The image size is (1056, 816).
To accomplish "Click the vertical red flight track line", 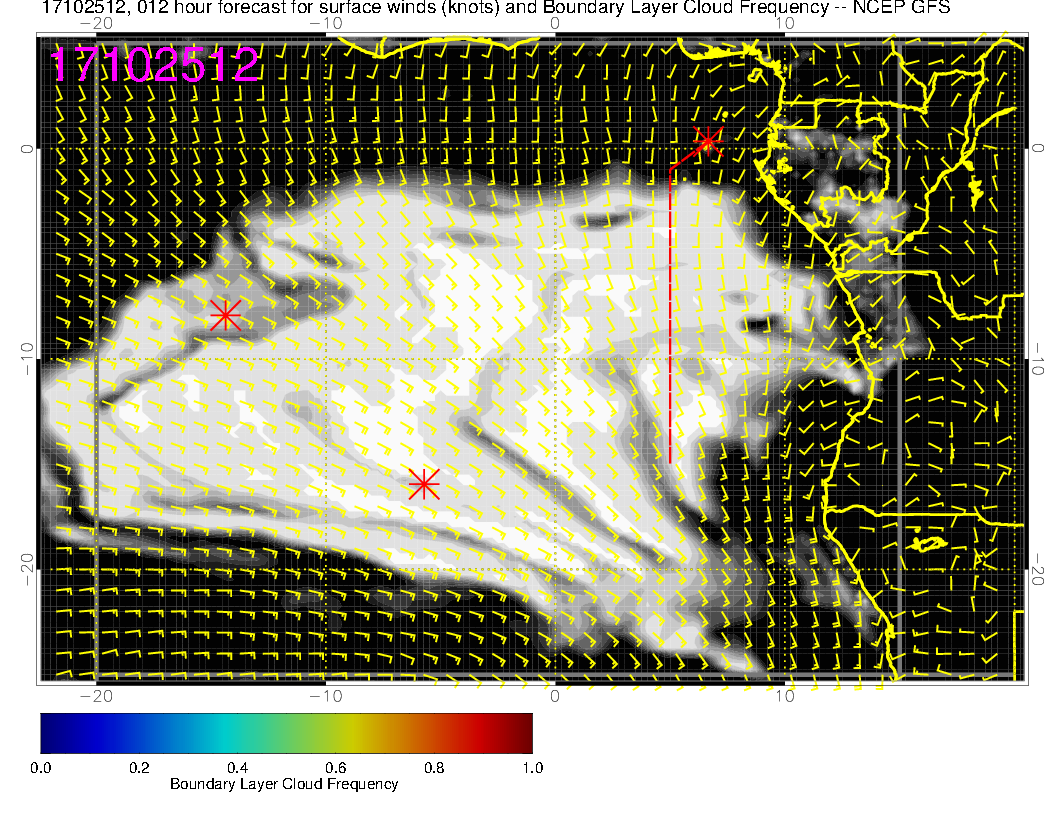I will point(670,314).
